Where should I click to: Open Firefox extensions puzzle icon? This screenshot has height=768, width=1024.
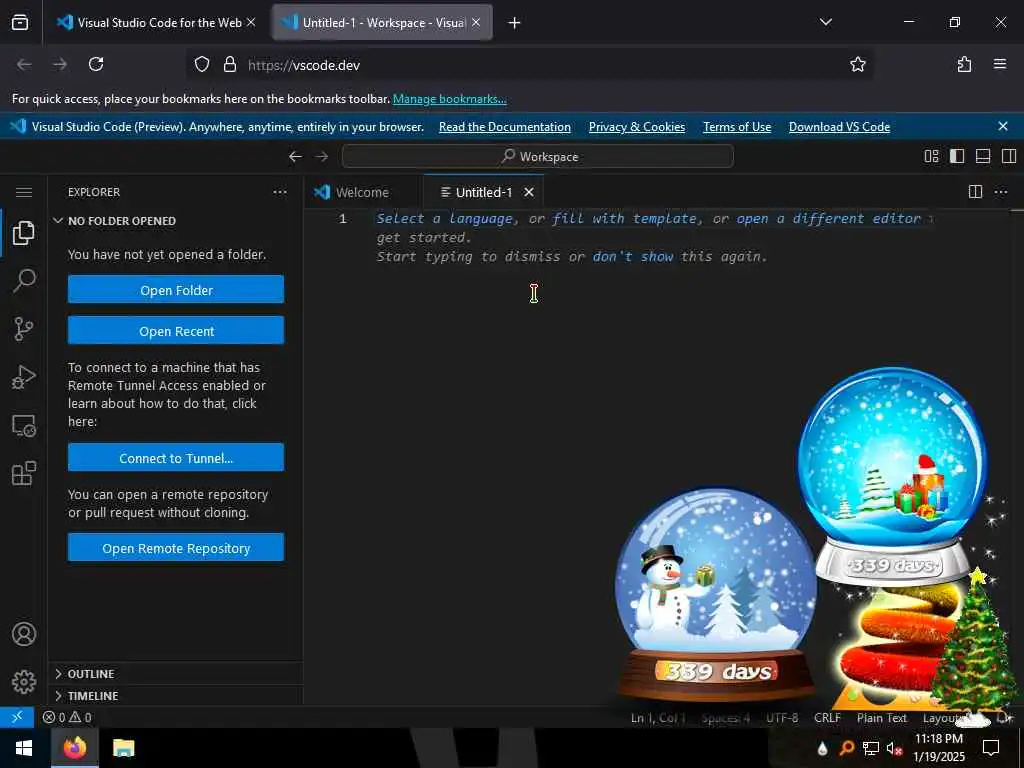pos(964,64)
